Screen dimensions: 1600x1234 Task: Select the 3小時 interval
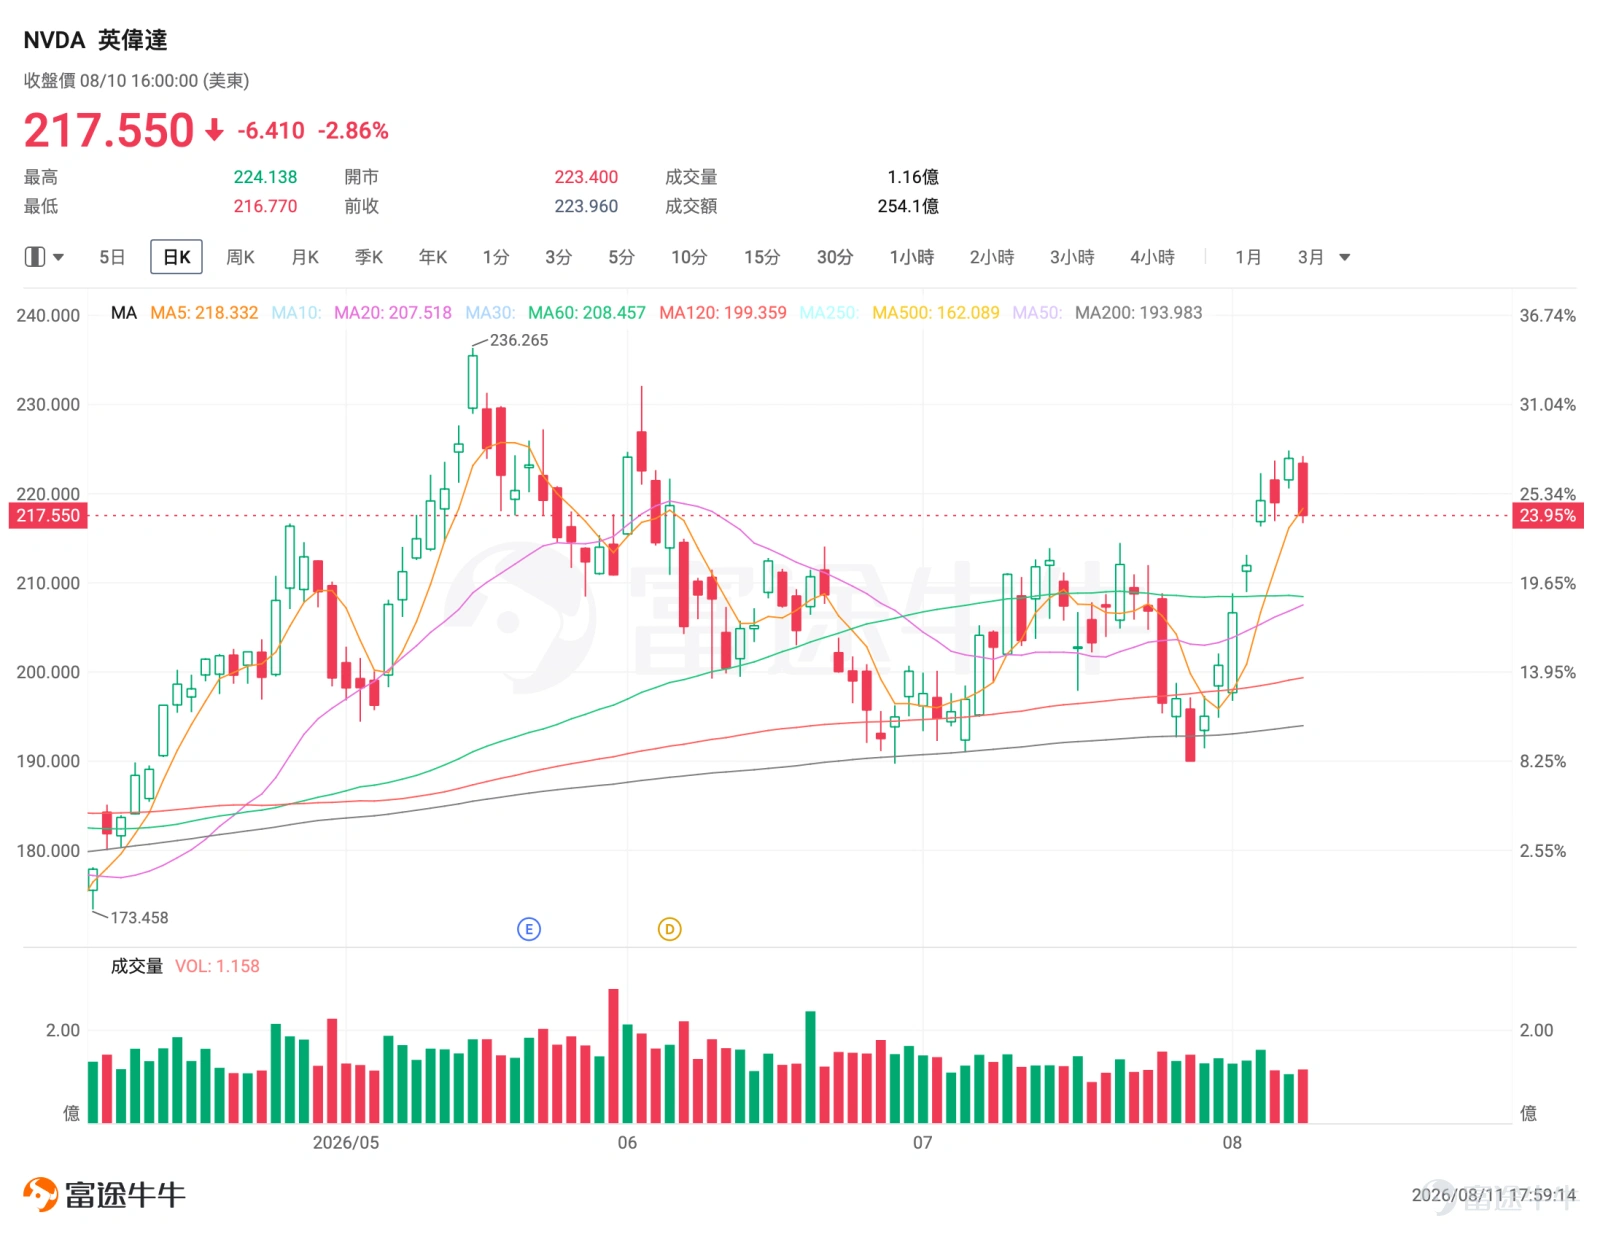[1072, 257]
